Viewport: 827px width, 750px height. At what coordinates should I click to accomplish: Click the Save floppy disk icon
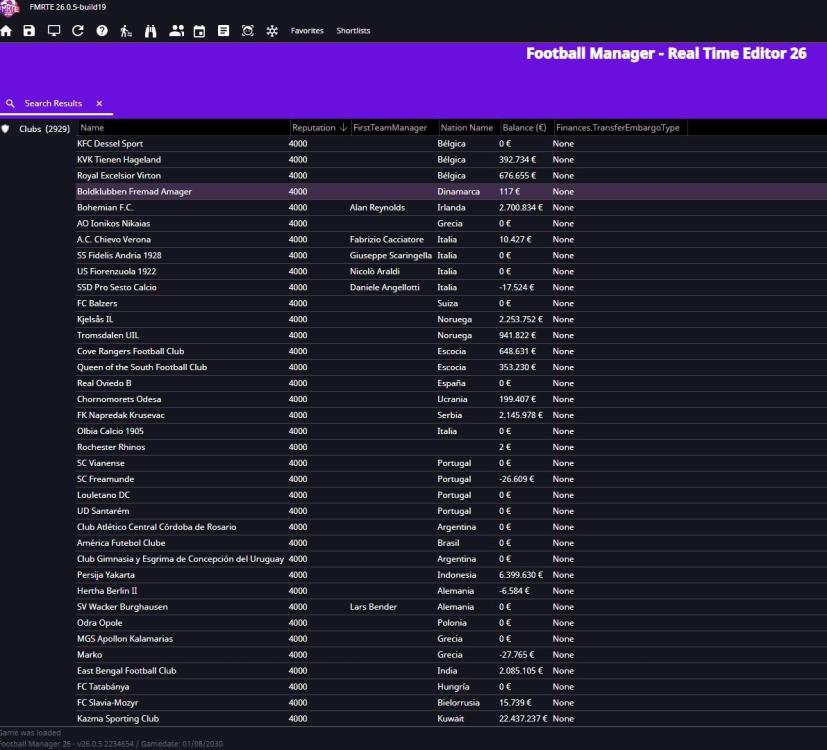click(x=29, y=31)
